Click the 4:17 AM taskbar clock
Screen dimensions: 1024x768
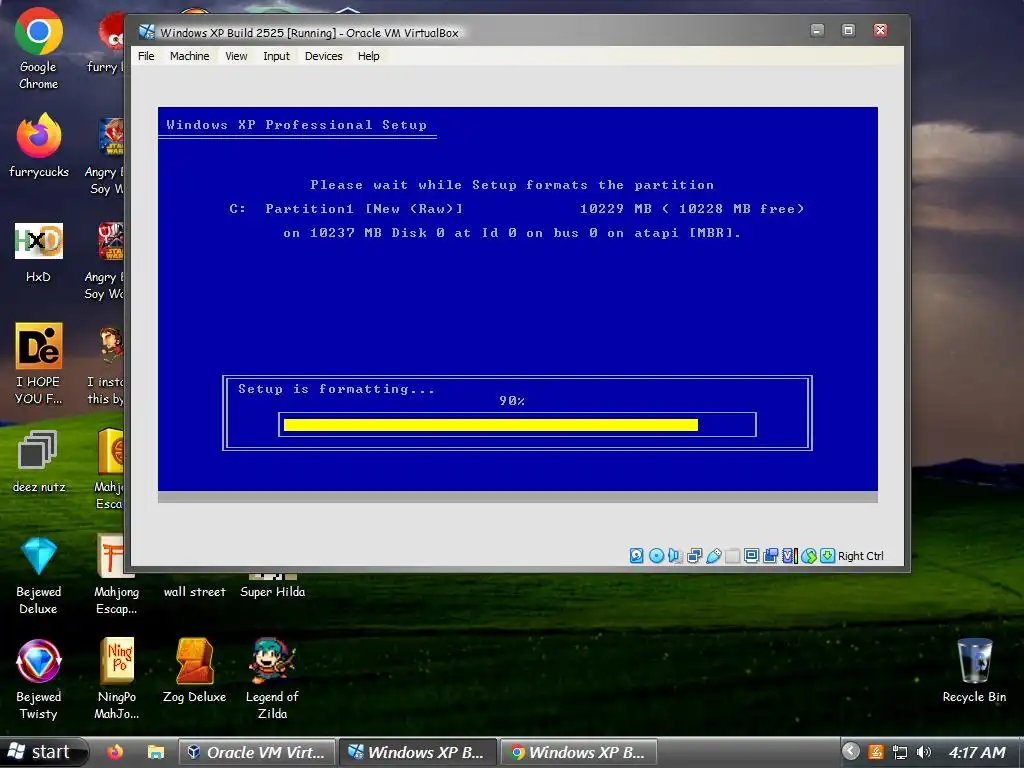point(977,752)
